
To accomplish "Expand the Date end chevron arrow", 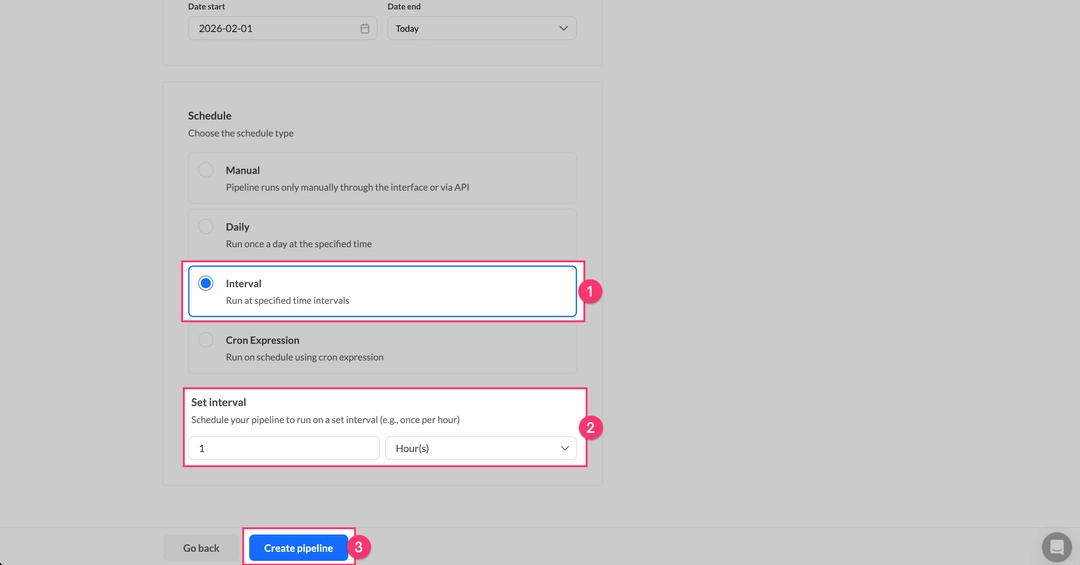I will [x=563, y=29].
